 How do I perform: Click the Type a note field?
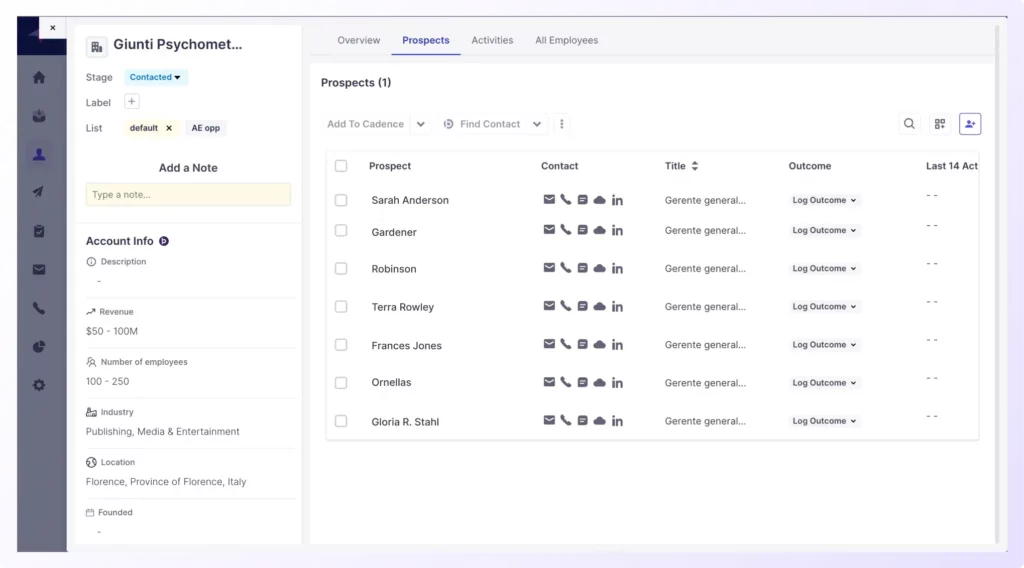[188, 195]
